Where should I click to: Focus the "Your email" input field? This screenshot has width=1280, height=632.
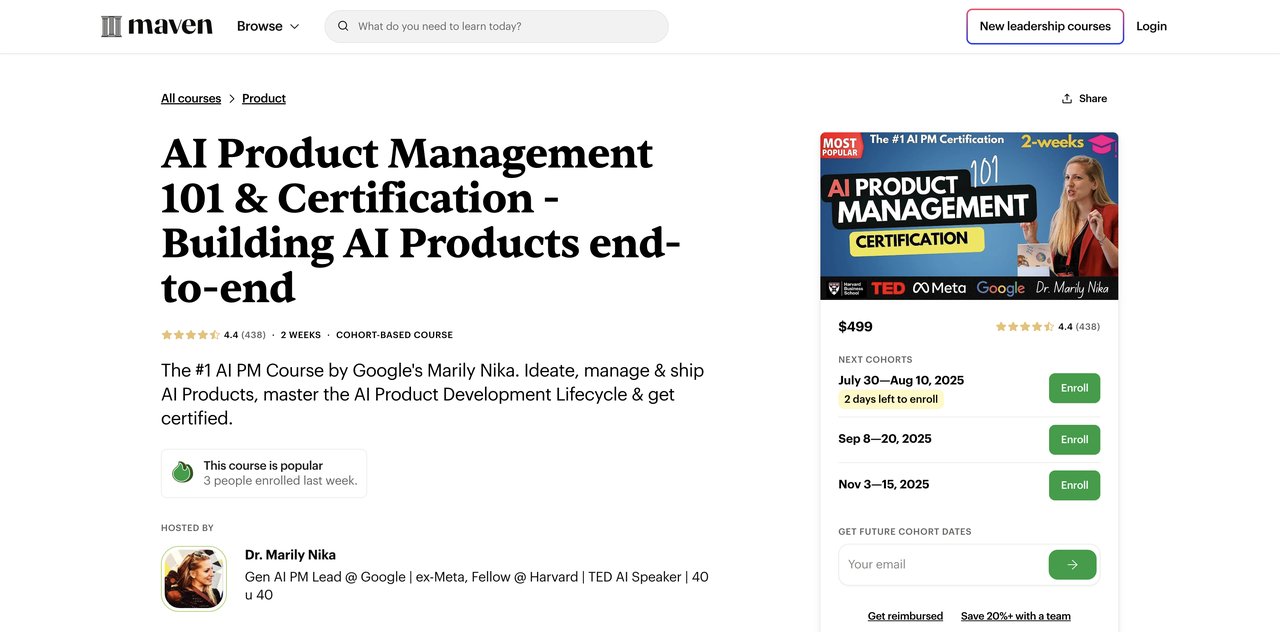click(943, 564)
